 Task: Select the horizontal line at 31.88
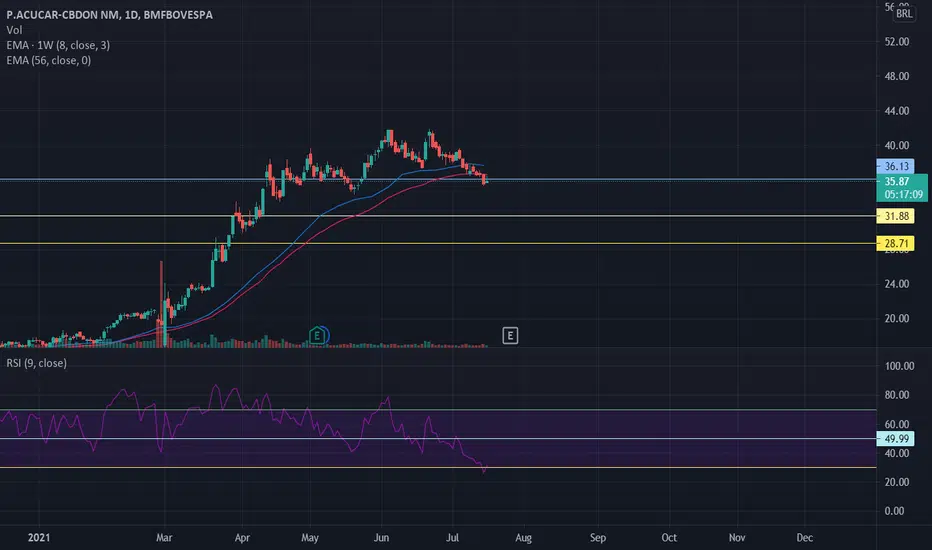tap(438, 216)
